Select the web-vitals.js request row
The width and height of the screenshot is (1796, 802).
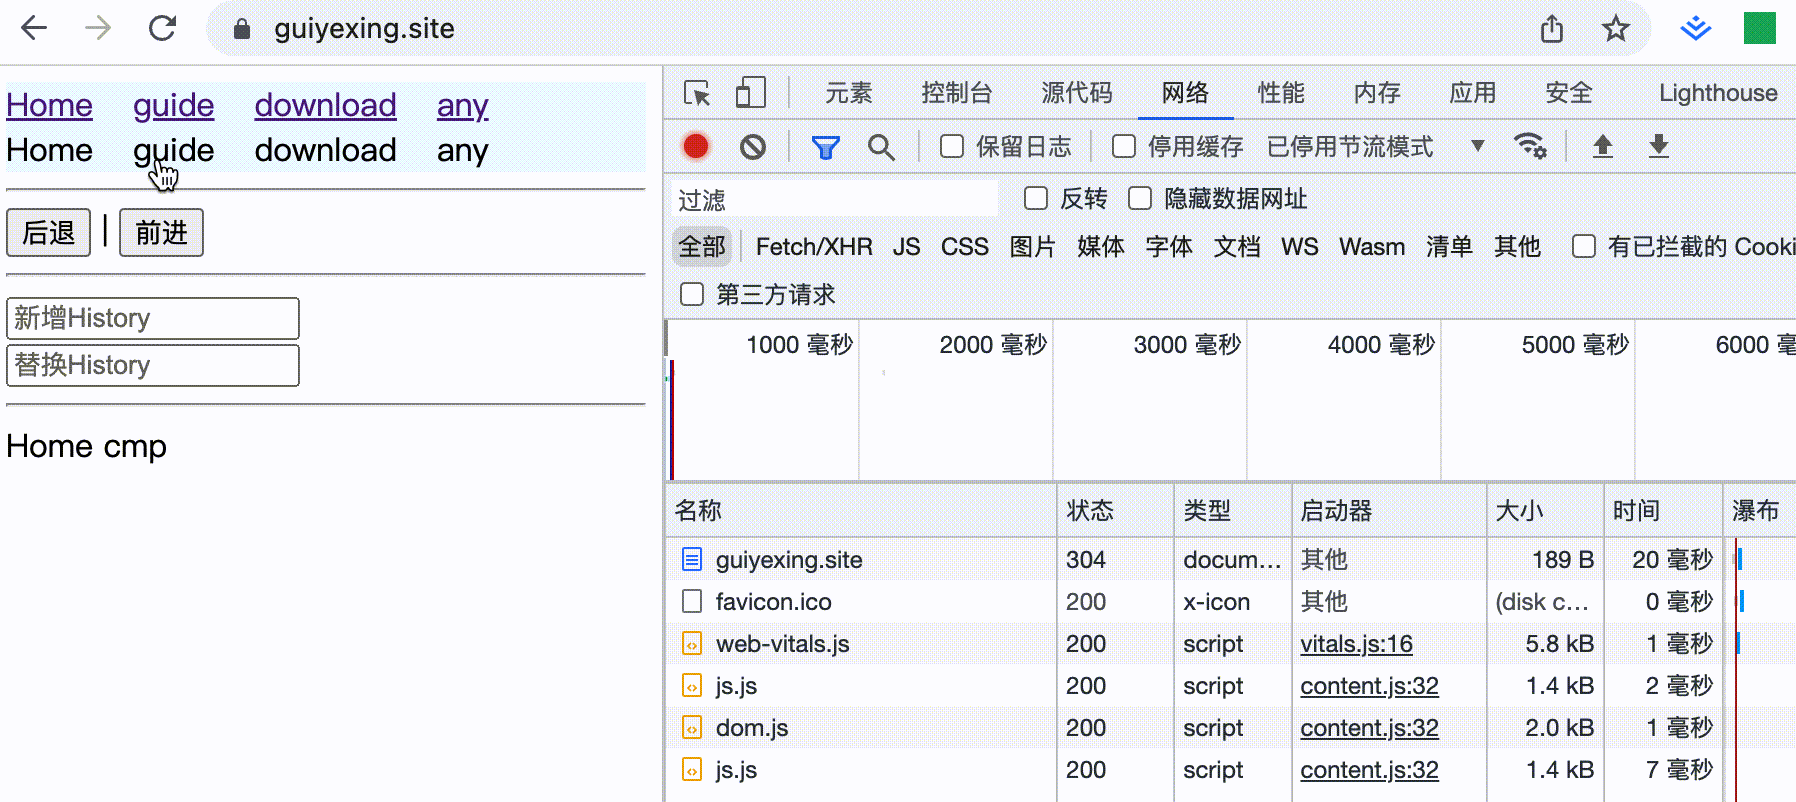point(782,644)
